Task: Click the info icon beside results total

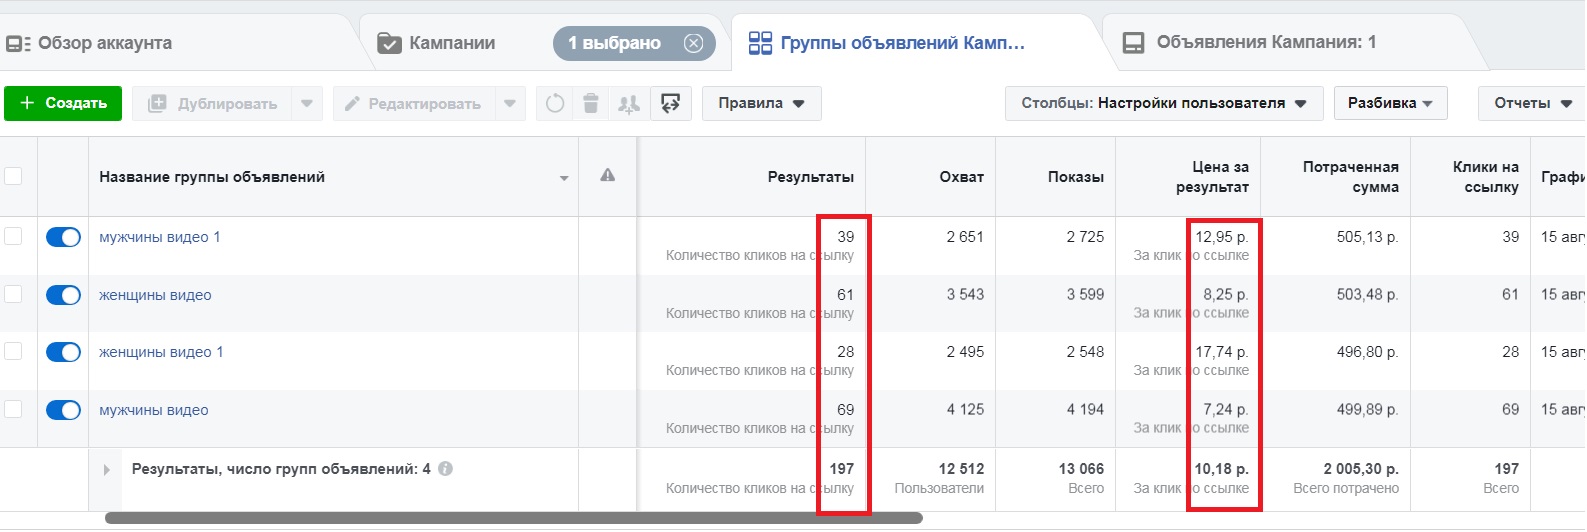Action: (446, 469)
